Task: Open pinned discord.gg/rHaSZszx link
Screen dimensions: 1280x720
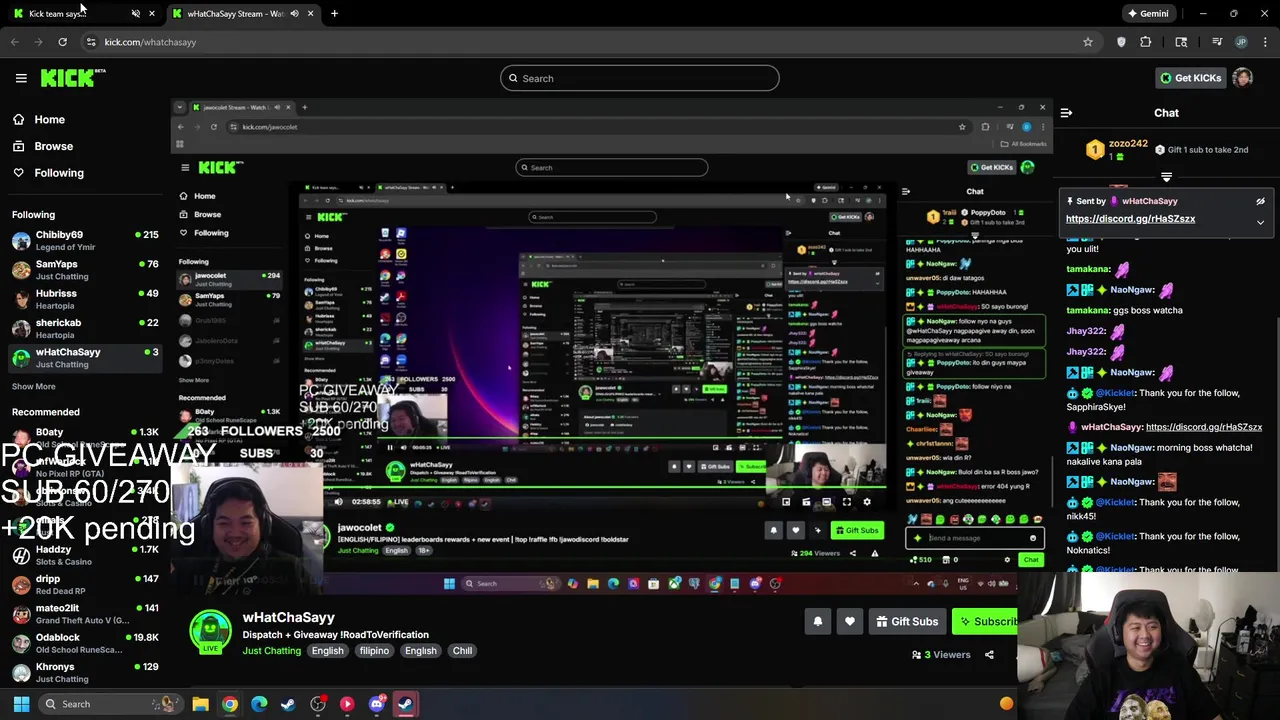Action: point(1130,219)
